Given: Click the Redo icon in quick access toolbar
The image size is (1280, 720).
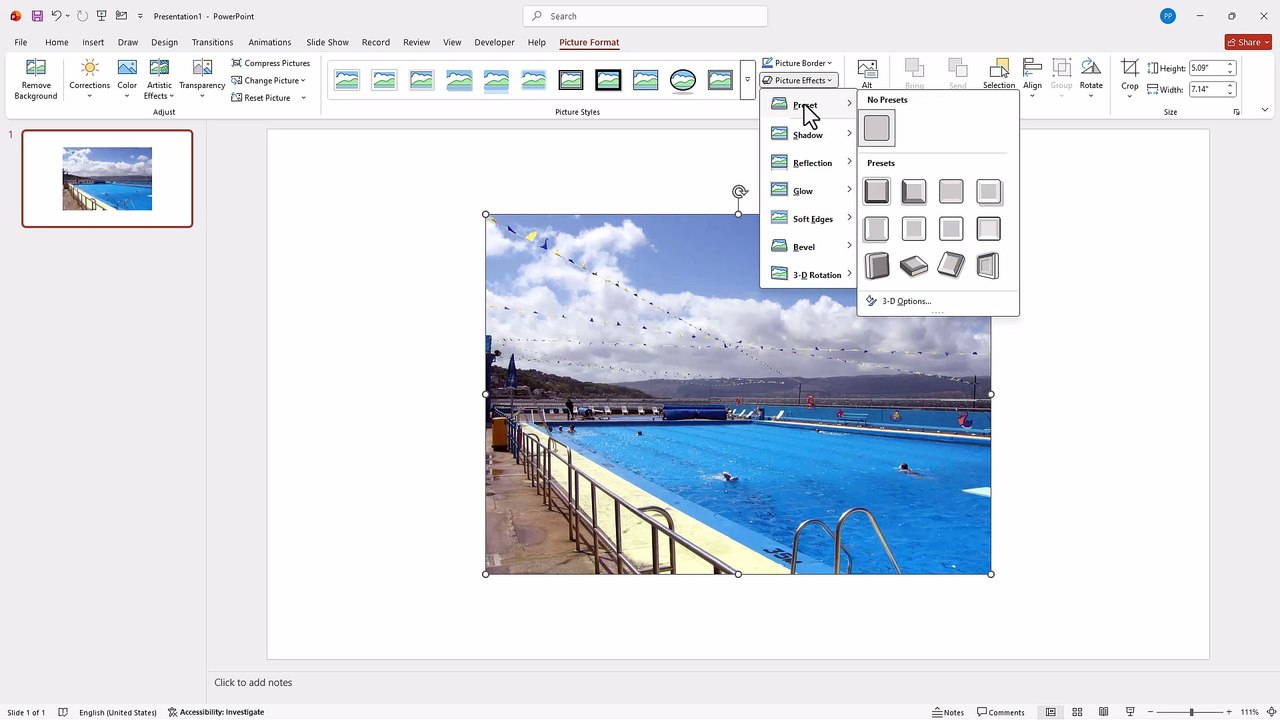Looking at the screenshot, I should [x=82, y=16].
